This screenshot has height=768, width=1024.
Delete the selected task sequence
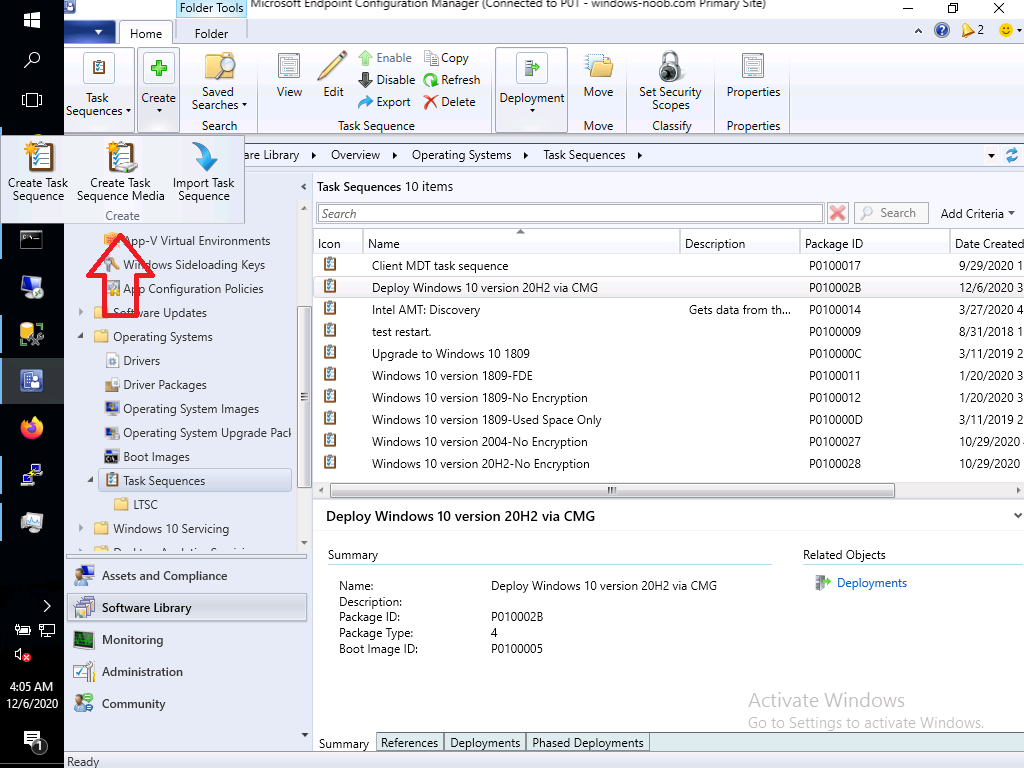click(x=449, y=102)
